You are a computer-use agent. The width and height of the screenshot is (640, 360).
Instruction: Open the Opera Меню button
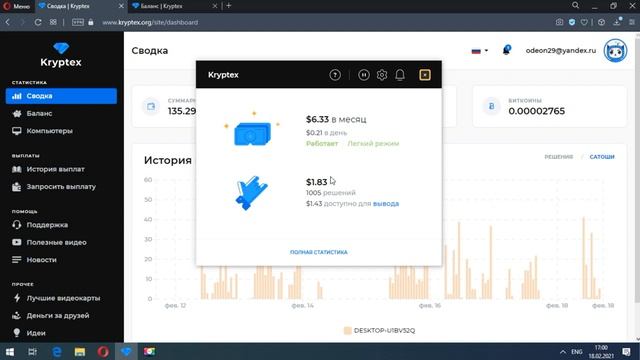pyautogui.click(x=17, y=6)
